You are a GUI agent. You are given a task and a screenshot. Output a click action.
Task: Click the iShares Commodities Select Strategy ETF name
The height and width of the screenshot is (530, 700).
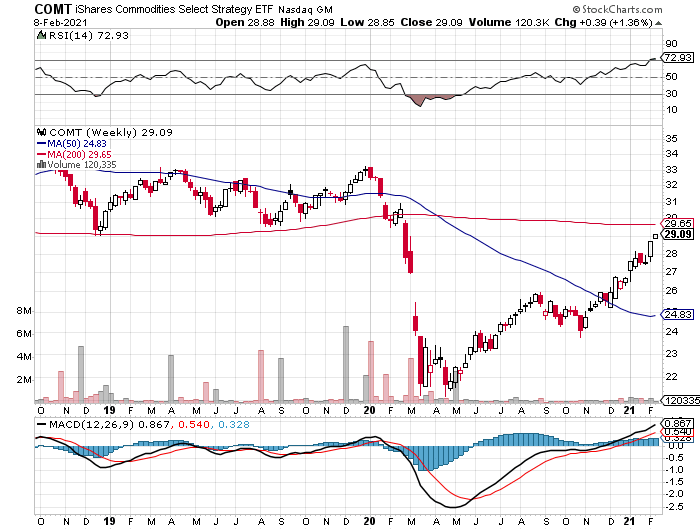(174, 9)
